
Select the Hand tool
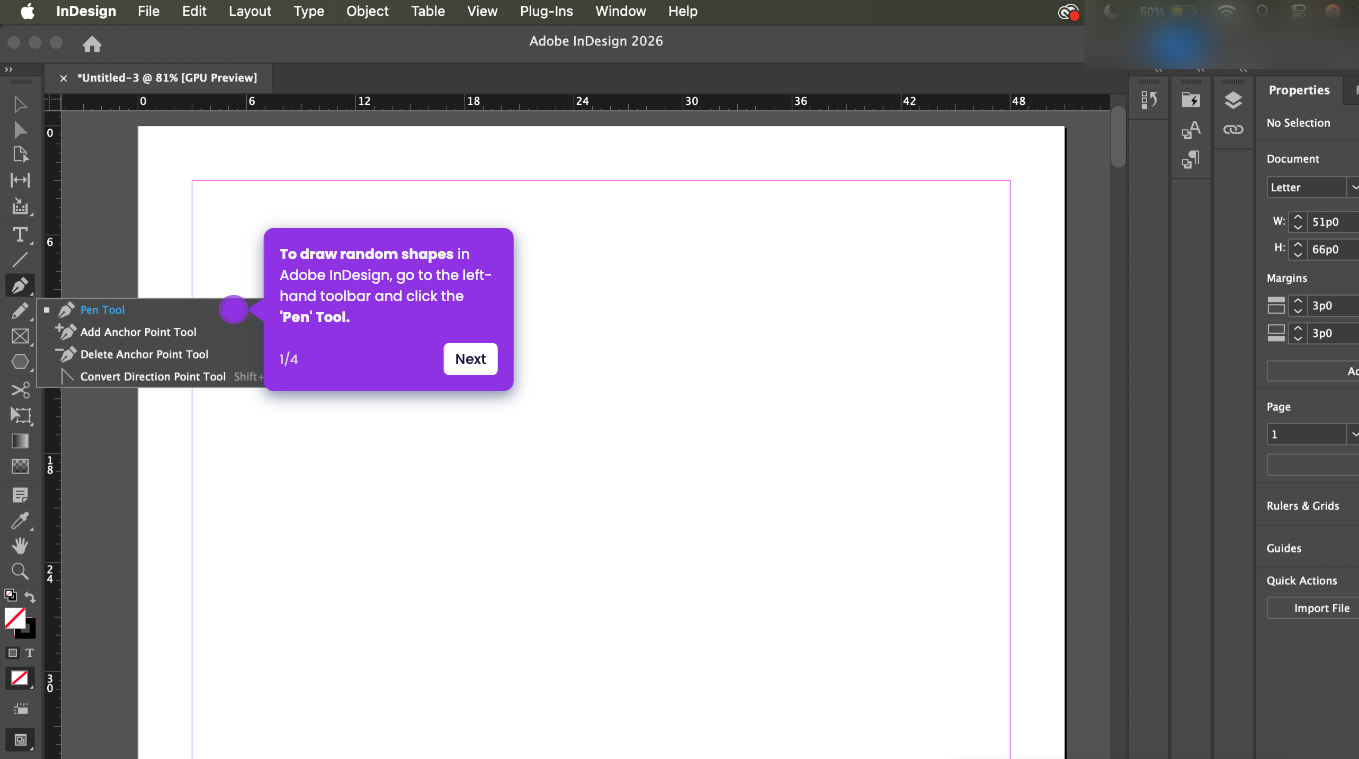pos(20,546)
